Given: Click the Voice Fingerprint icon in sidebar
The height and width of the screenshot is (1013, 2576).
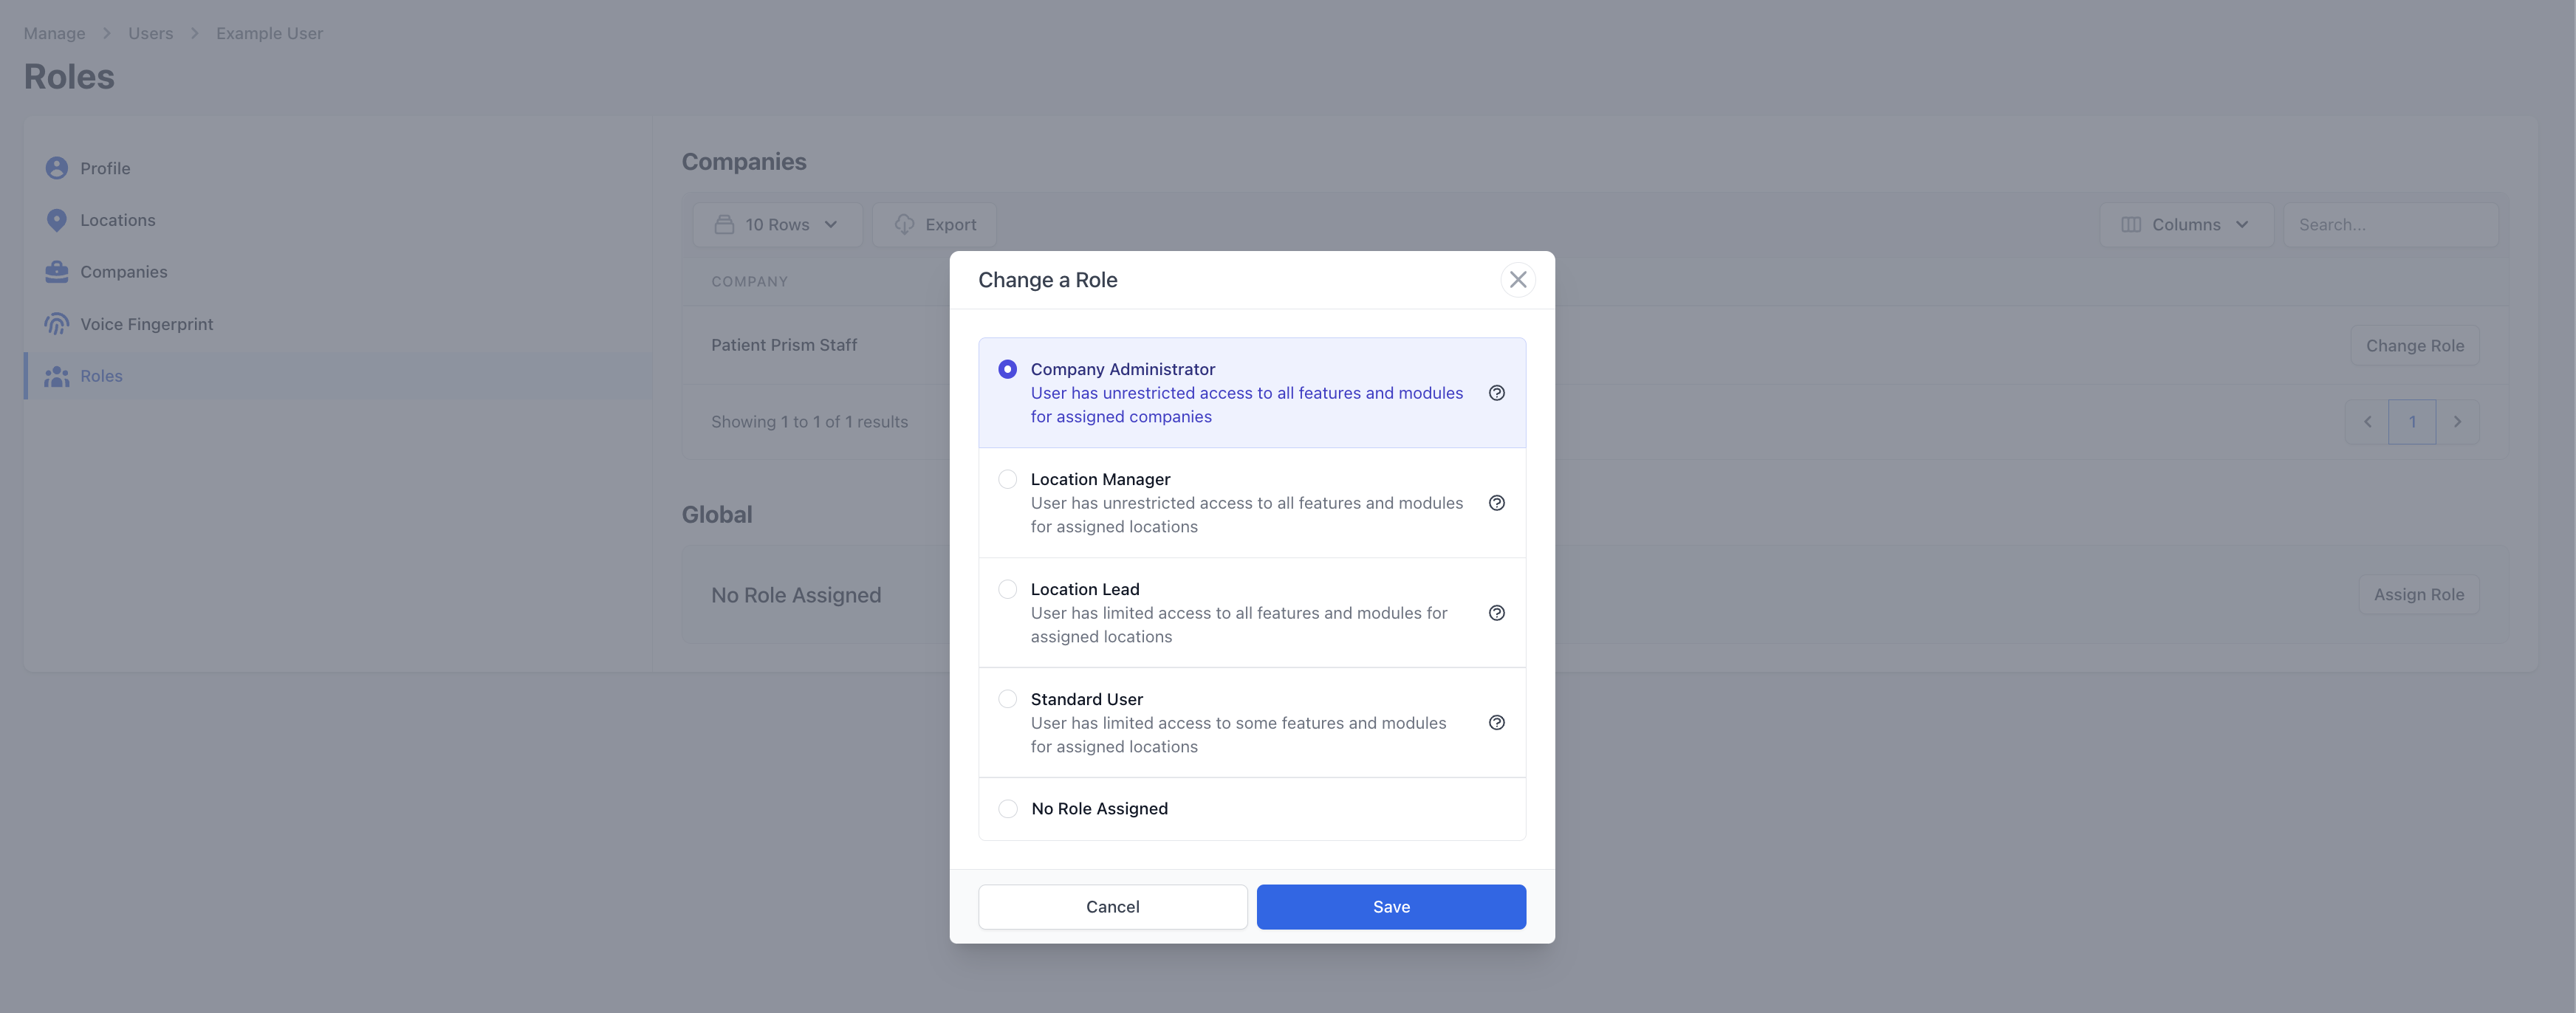Looking at the screenshot, I should pos(57,324).
